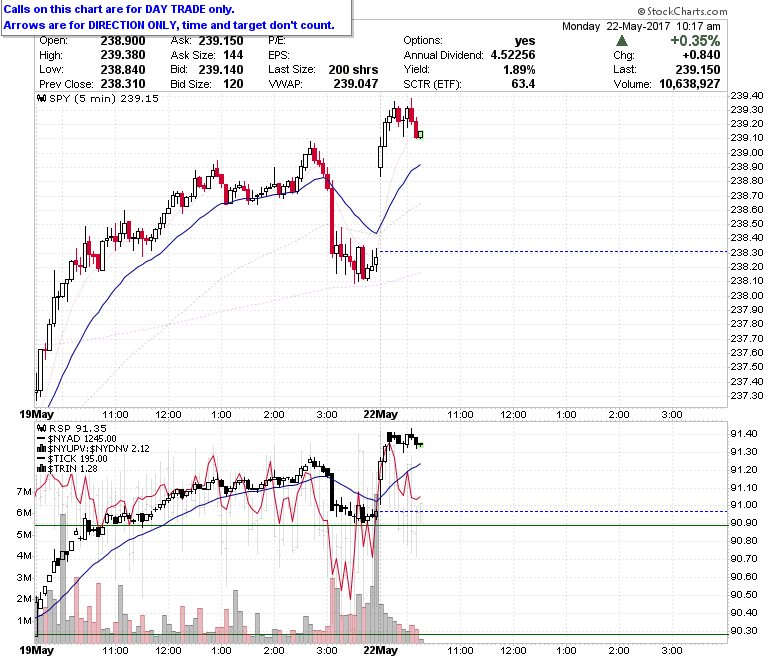This screenshot has height=659, width=780.
Task: Click the Low value 238.840
Action: [123, 70]
